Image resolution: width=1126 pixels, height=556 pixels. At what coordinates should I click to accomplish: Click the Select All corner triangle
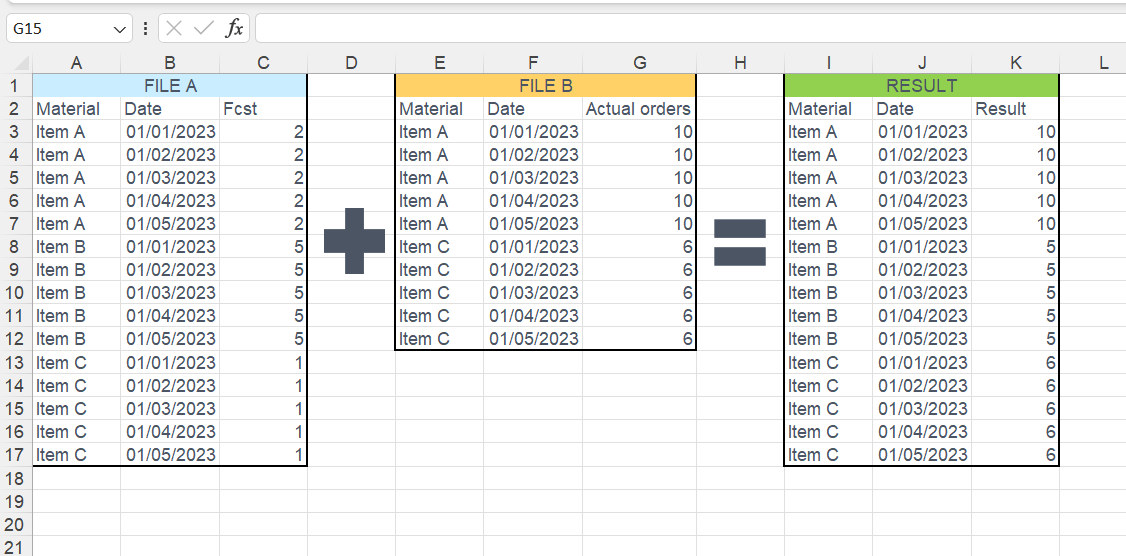[x=17, y=63]
